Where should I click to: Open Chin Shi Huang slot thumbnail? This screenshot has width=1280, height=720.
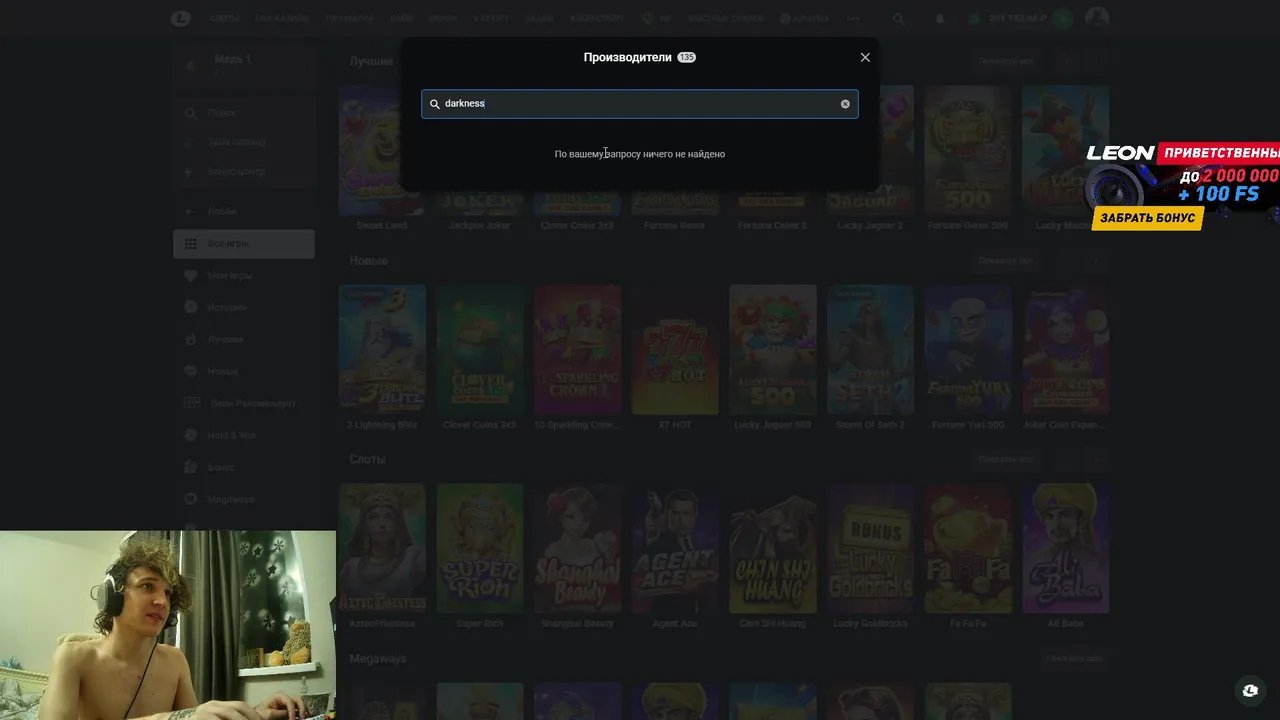point(772,548)
